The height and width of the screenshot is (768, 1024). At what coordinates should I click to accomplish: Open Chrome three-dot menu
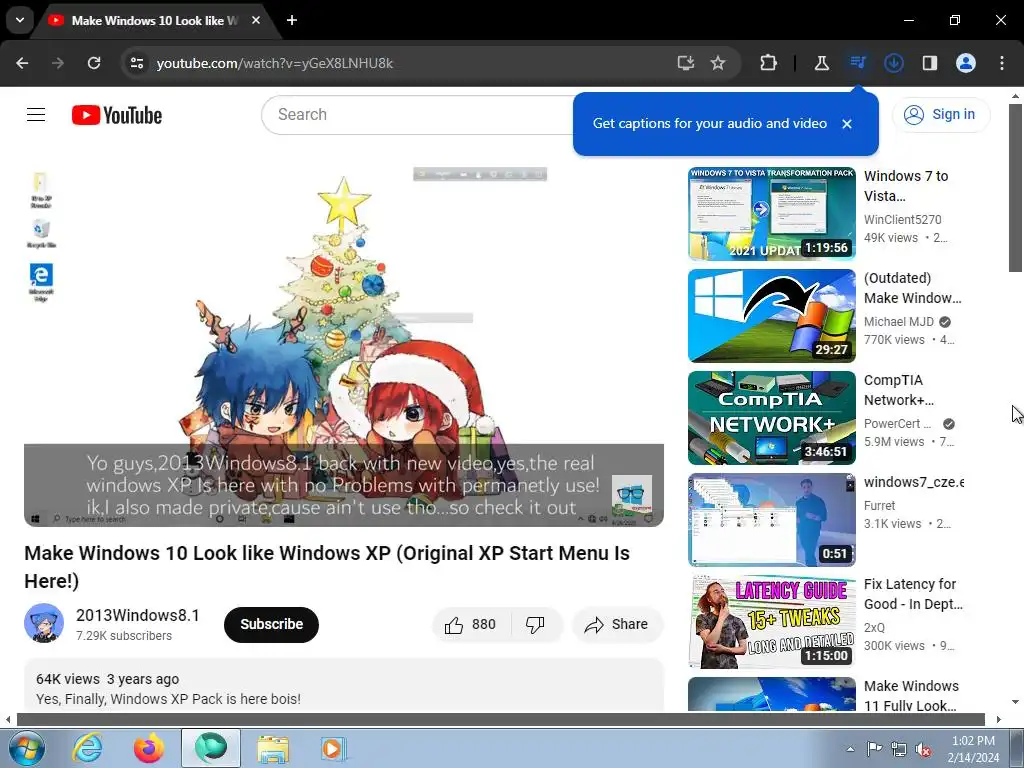click(x=1002, y=63)
